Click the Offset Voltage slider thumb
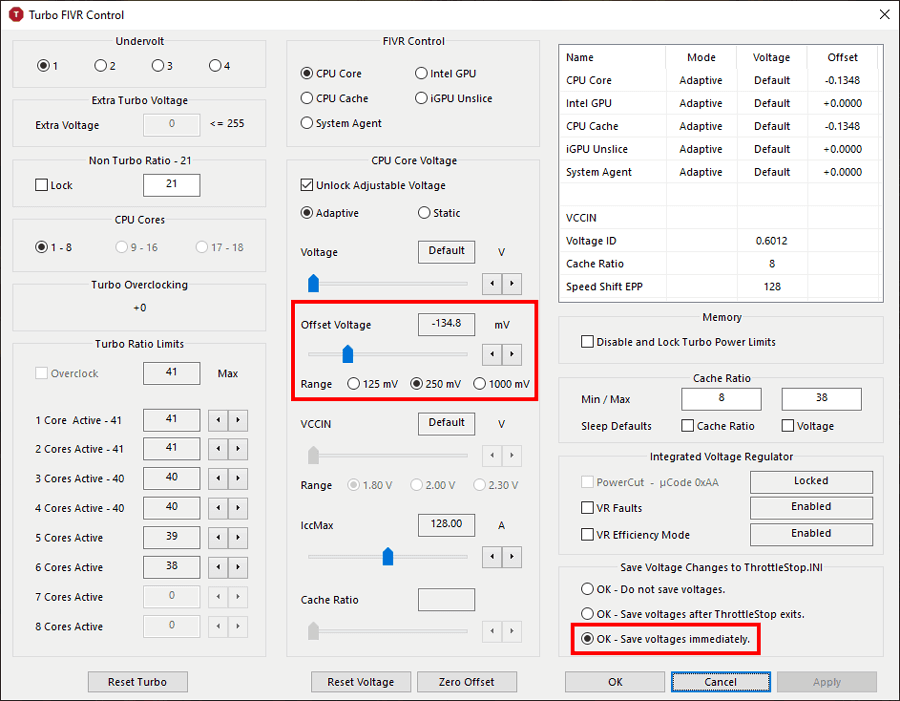Viewport: 900px width, 701px height. (x=347, y=354)
